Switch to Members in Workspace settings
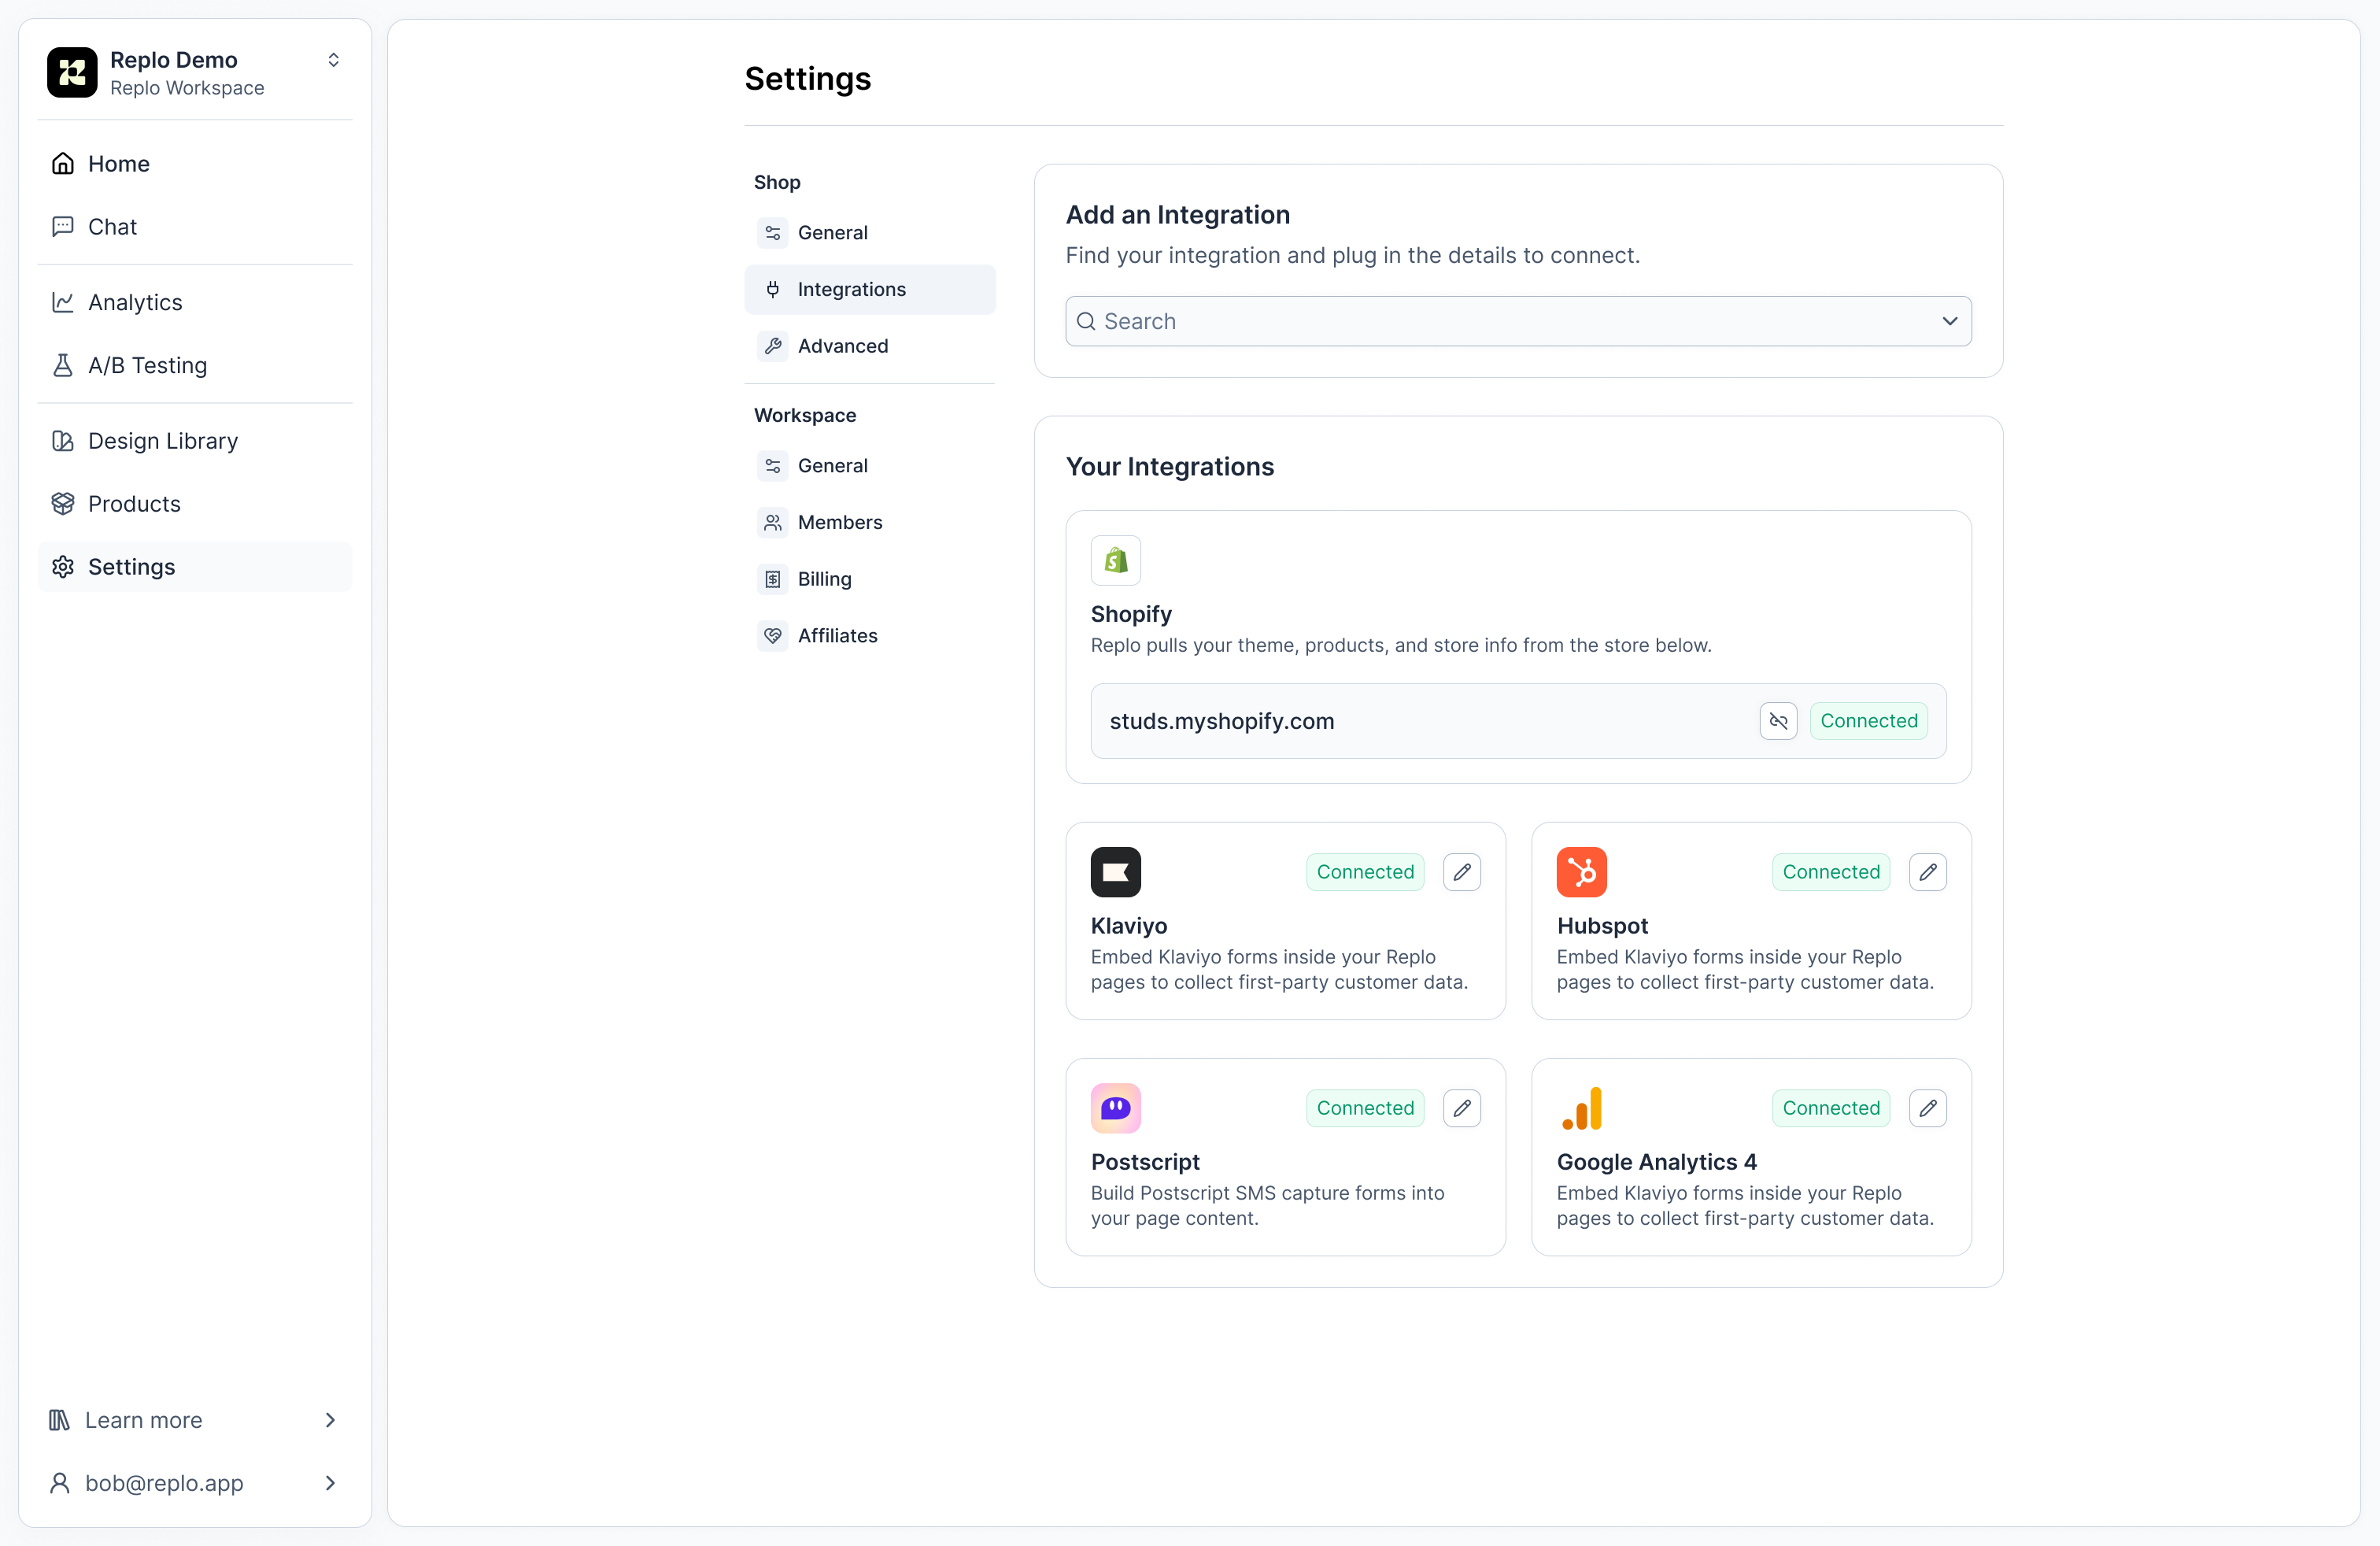2380x1546 pixels. click(x=840, y=521)
